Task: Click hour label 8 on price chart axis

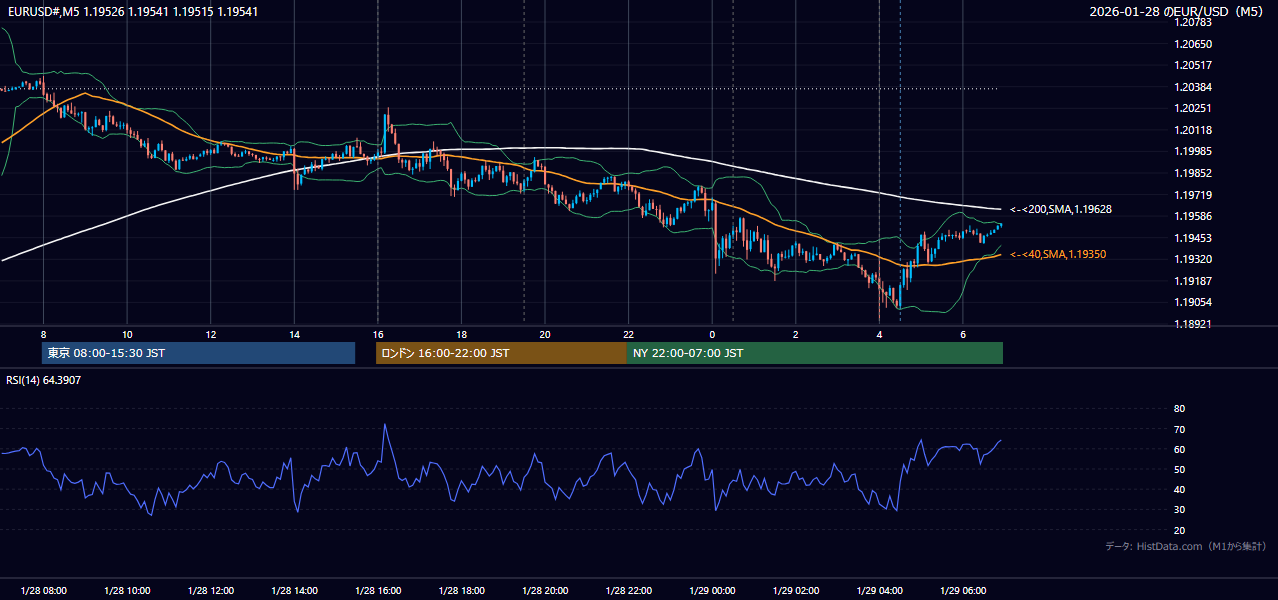Action: coord(43,334)
